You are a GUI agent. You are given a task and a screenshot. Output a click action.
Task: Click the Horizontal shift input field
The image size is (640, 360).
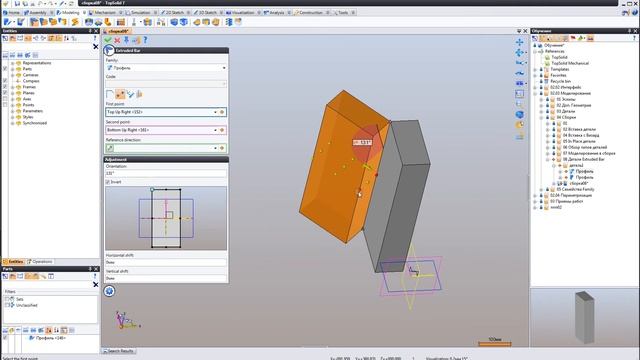[x=166, y=262]
